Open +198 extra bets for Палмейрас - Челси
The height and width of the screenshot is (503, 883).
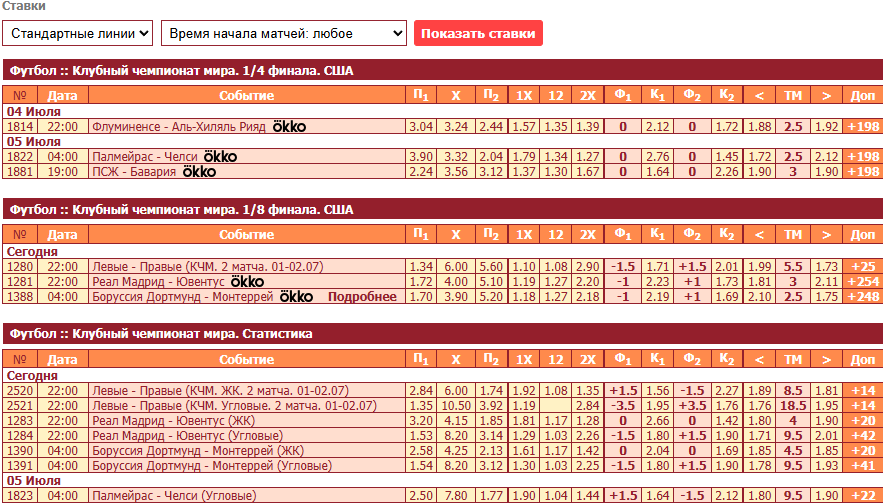pos(863,157)
